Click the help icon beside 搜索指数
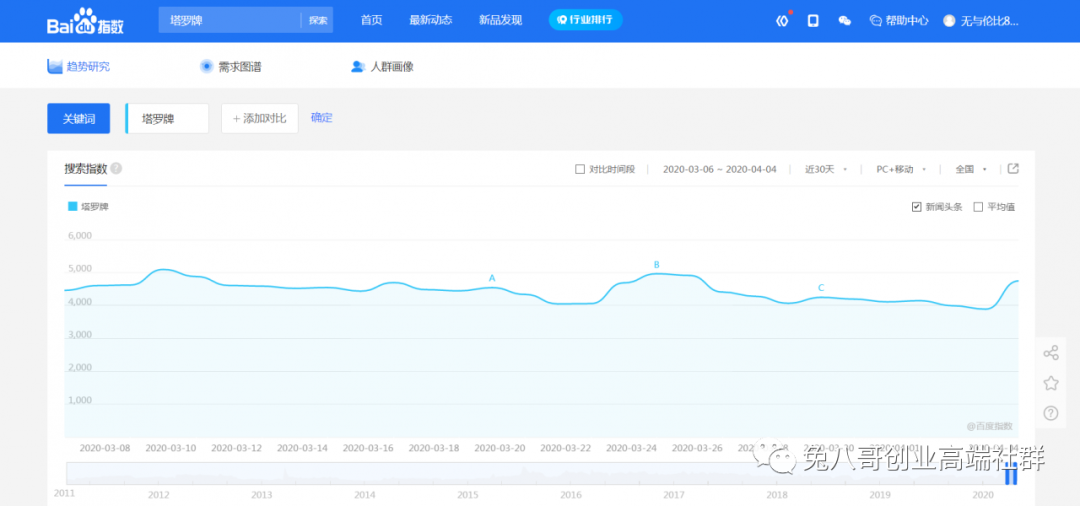The height and width of the screenshot is (506, 1080). point(117,169)
